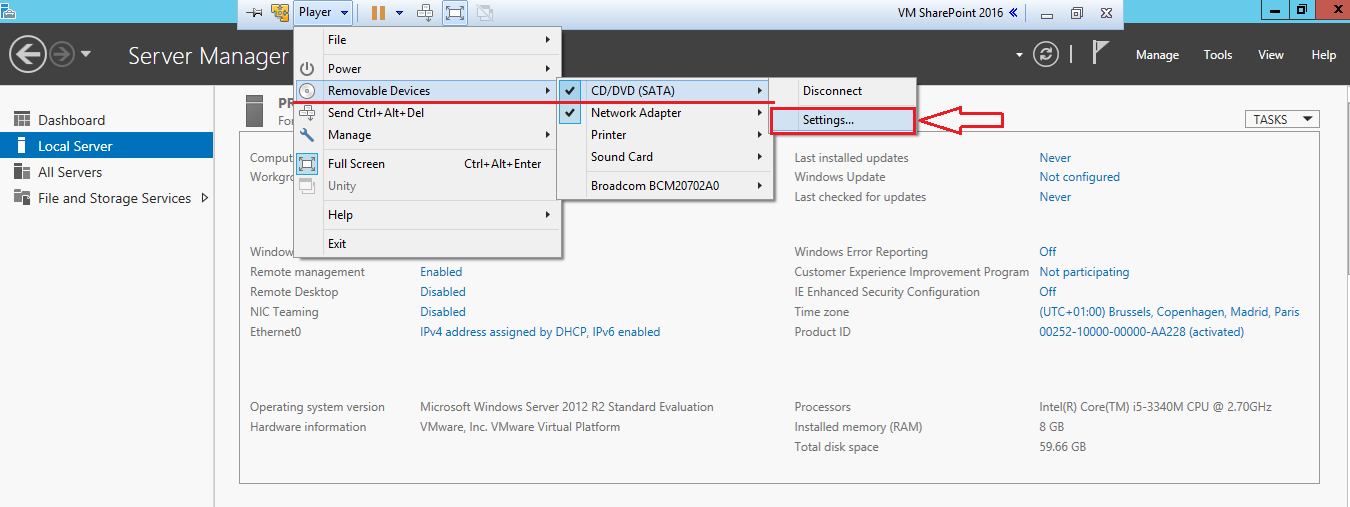This screenshot has height=507, width=1350.
Task: Click the Never link for Last checked for updates
Action: pyautogui.click(x=1055, y=197)
